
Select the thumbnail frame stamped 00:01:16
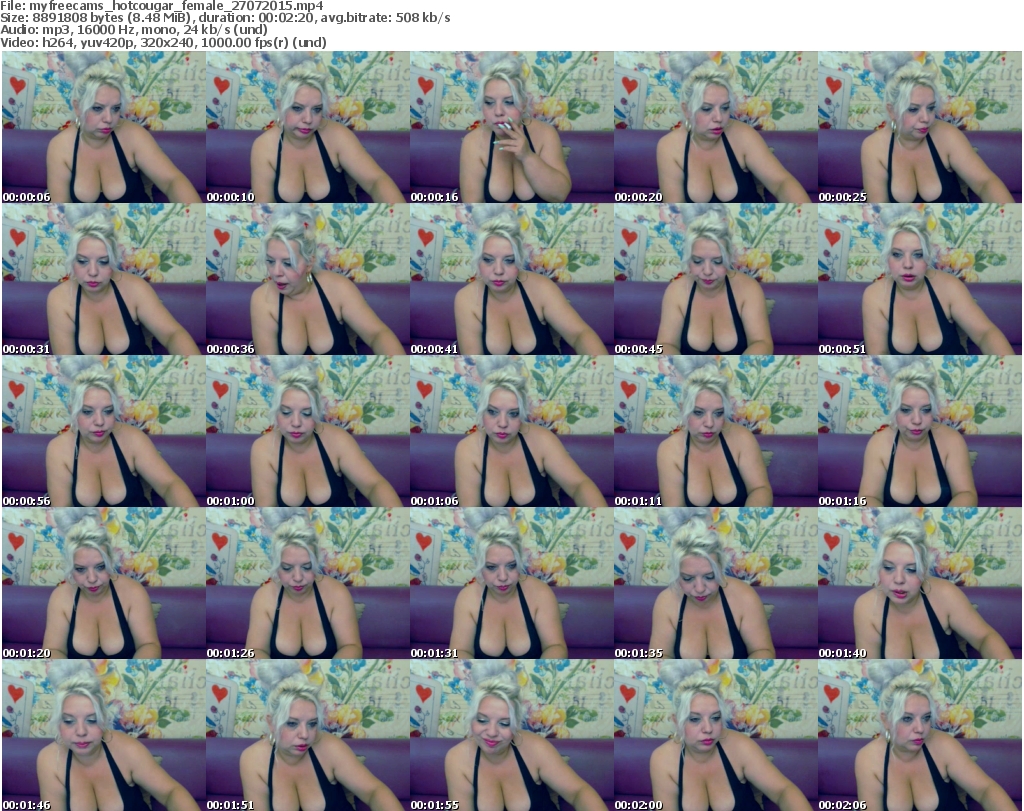pos(919,432)
